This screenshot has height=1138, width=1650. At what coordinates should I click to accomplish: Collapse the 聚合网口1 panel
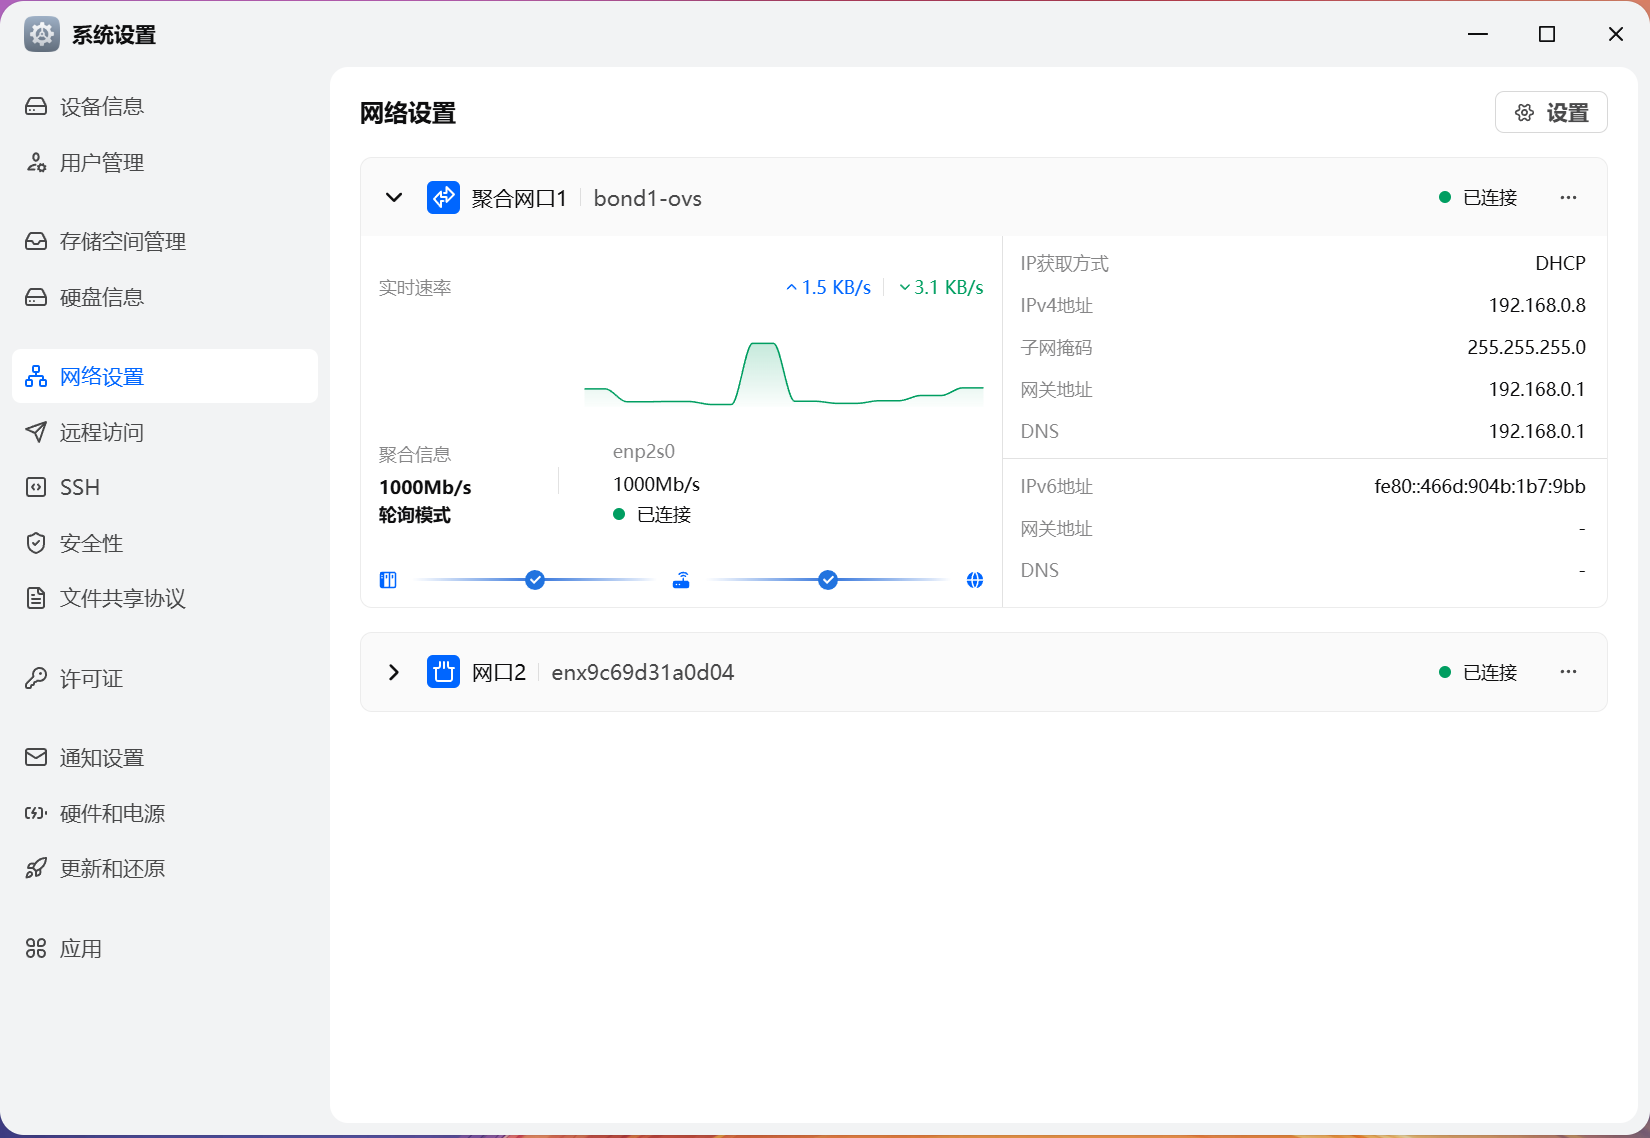click(394, 198)
